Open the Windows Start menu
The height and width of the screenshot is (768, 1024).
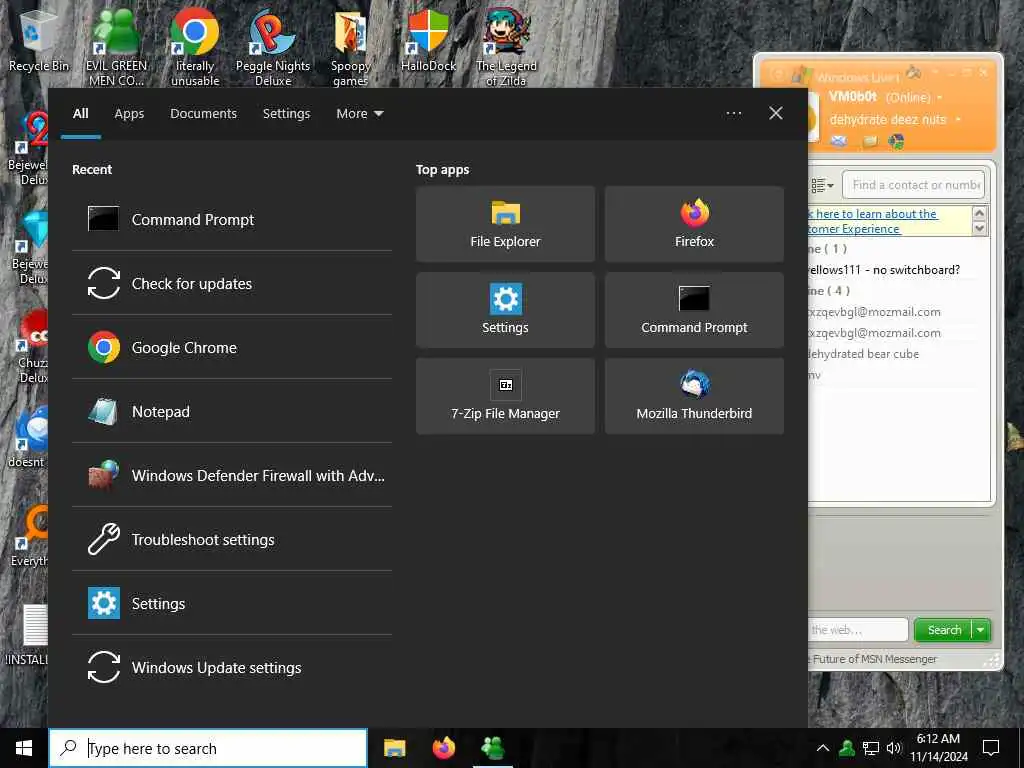point(24,748)
